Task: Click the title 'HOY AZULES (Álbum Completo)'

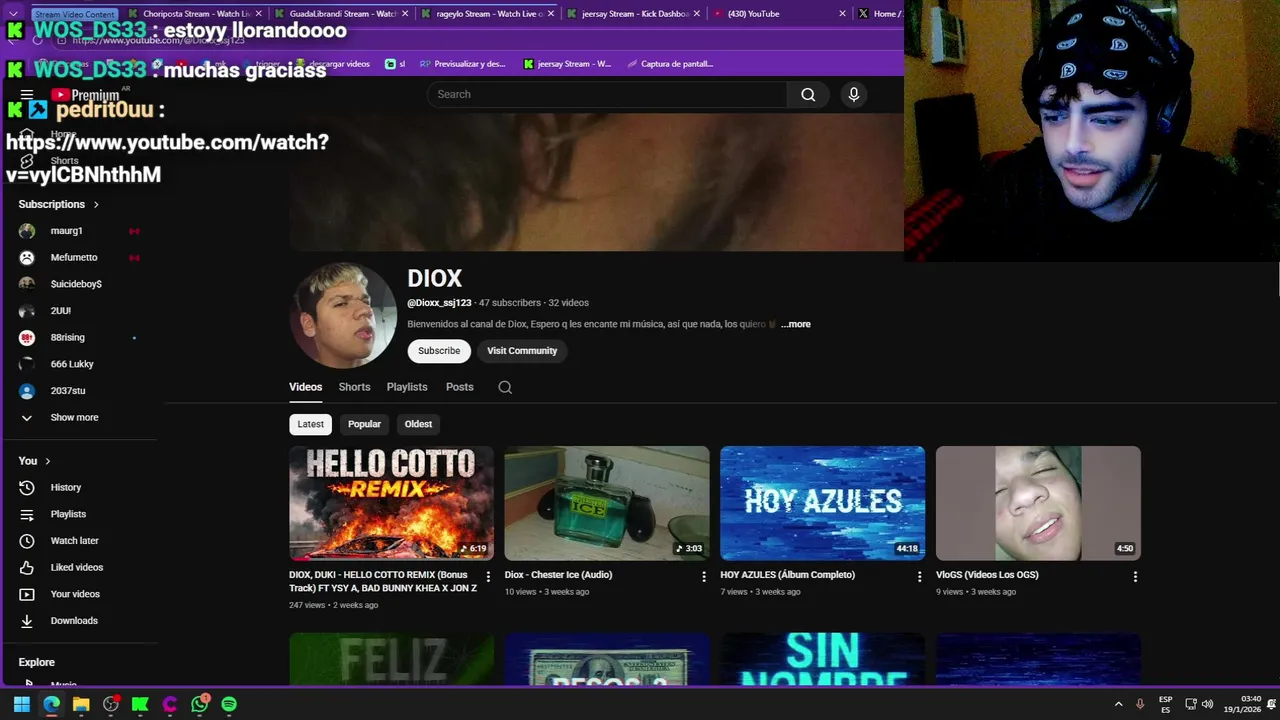Action: coord(788,575)
